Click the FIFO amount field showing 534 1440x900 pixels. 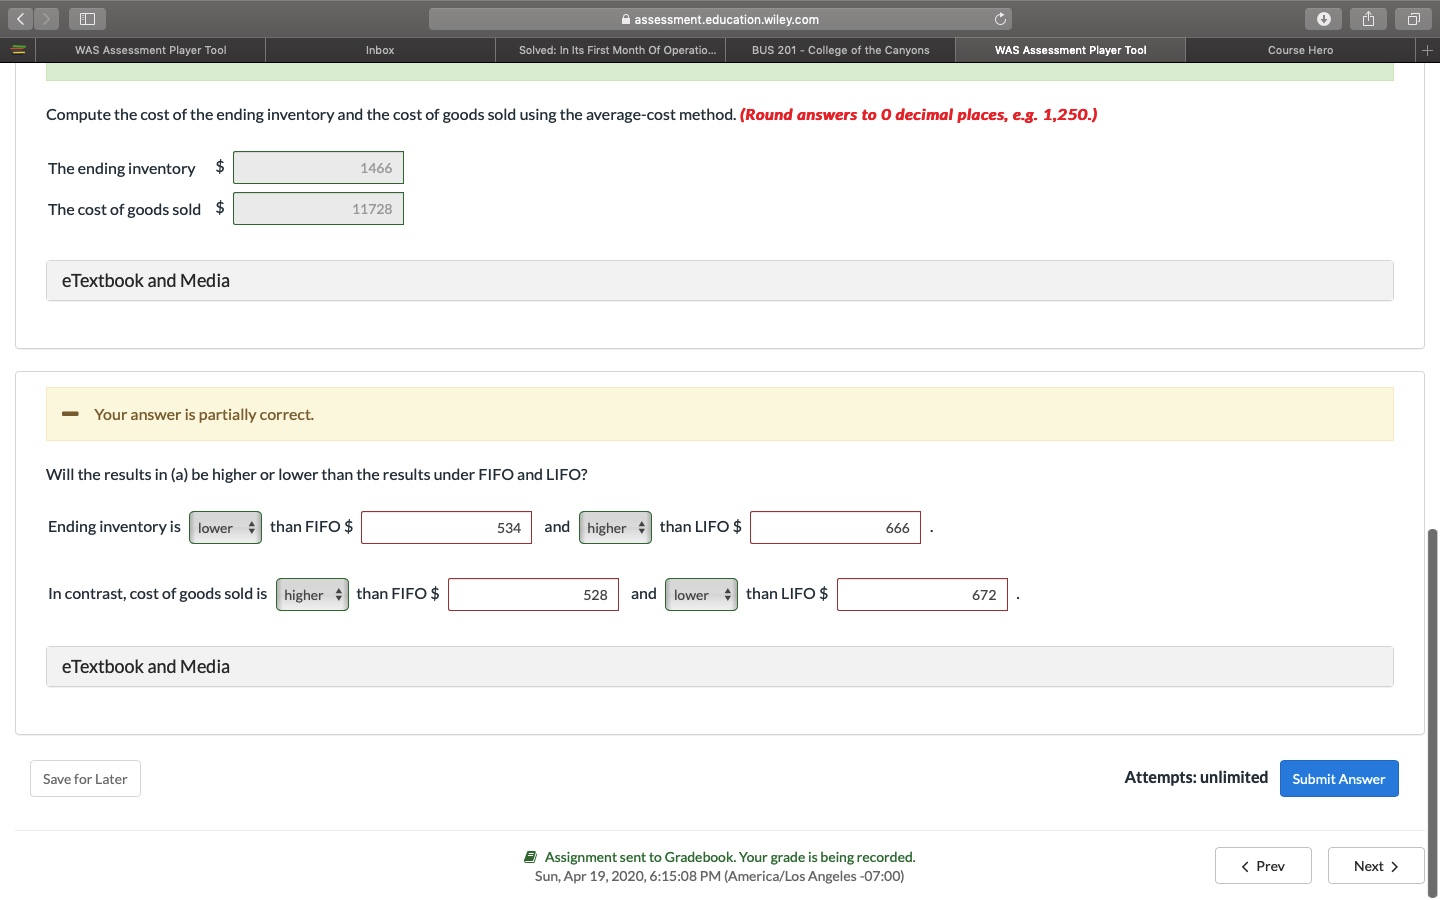[446, 528]
